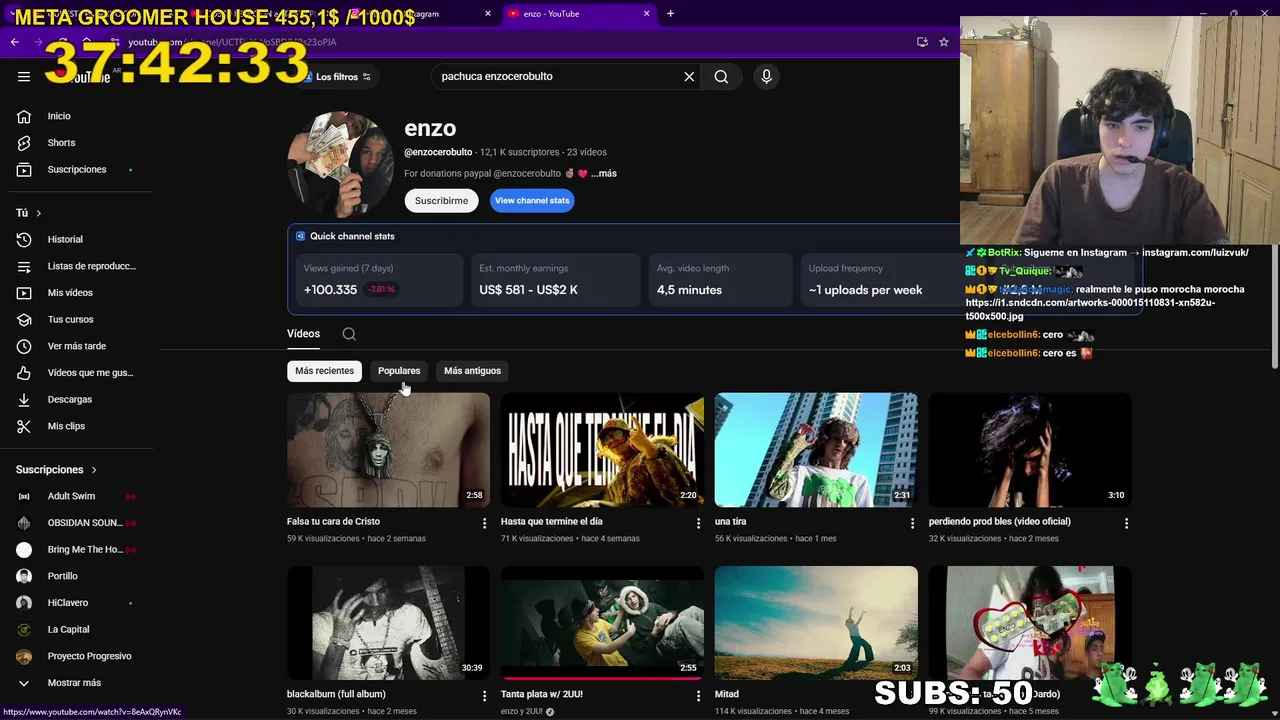Click the magnifier search button
The width and height of the screenshot is (1280, 720).
coord(721,76)
